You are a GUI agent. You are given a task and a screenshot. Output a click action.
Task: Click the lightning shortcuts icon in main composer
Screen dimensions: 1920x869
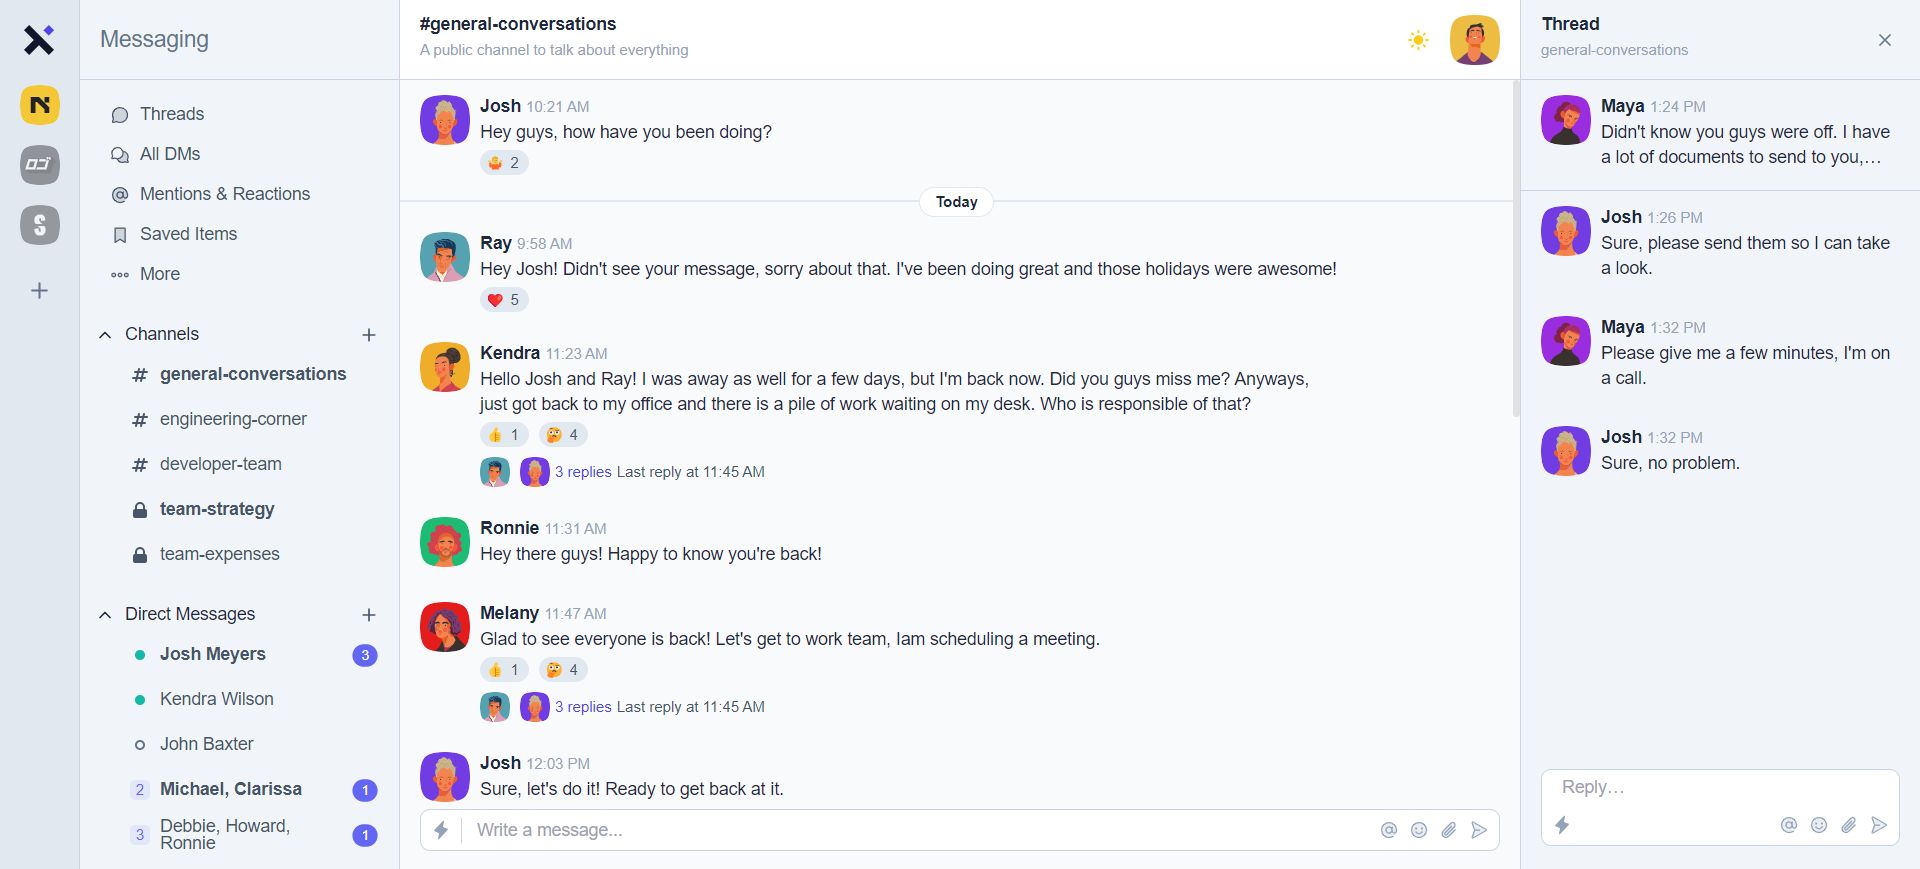pos(441,830)
